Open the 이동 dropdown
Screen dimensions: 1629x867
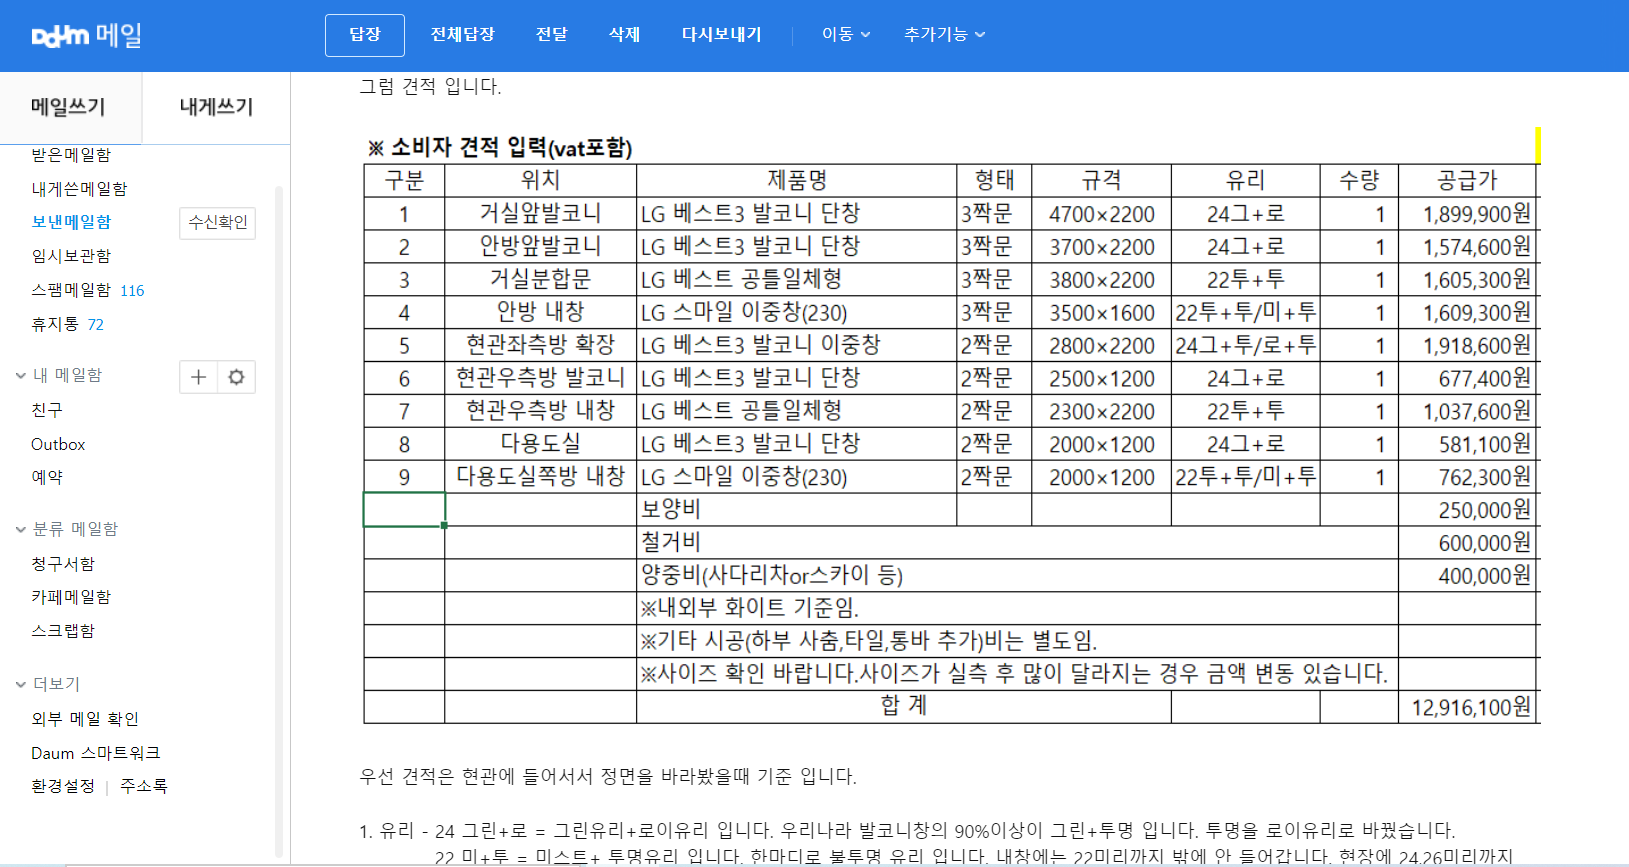[846, 35]
